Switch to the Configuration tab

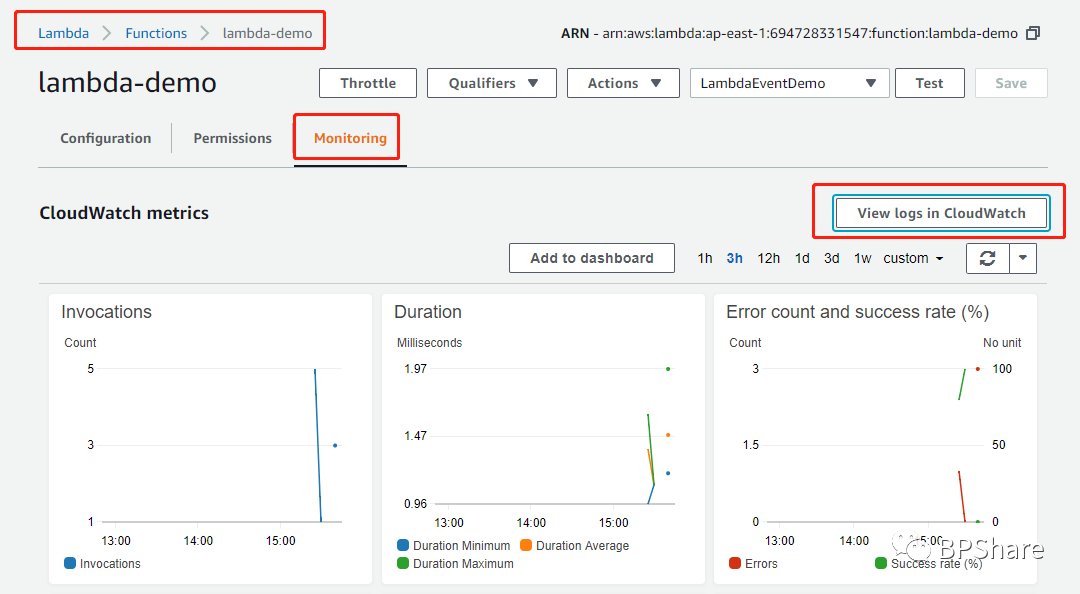[x=105, y=139]
